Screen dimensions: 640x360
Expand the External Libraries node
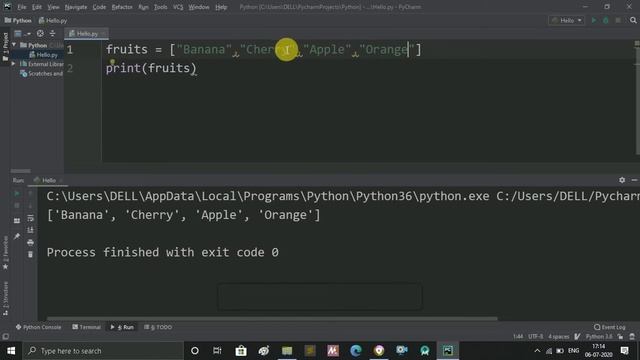point(14,64)
